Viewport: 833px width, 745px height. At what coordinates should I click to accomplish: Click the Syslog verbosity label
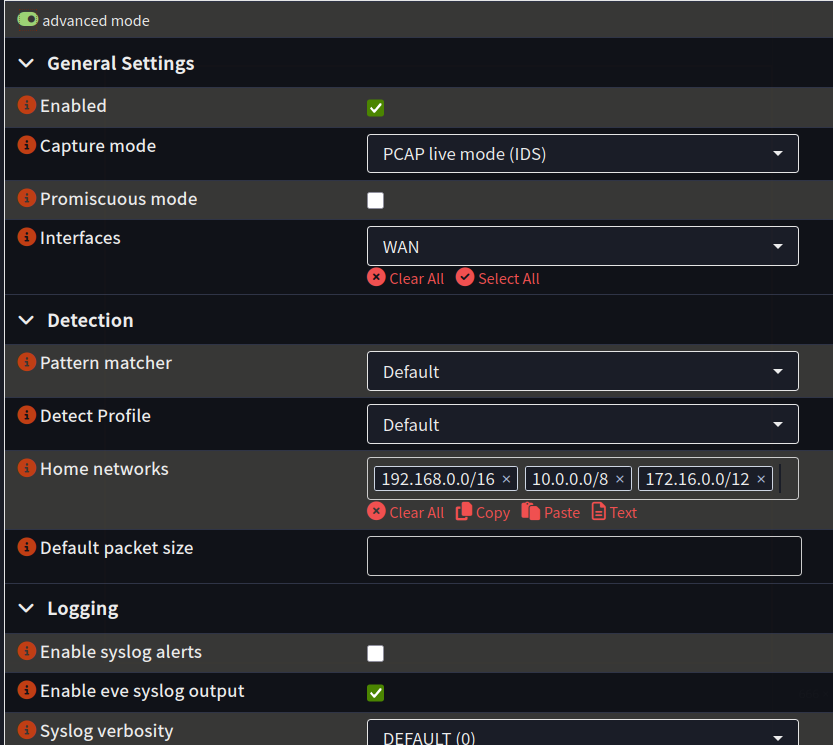[107, 731]
